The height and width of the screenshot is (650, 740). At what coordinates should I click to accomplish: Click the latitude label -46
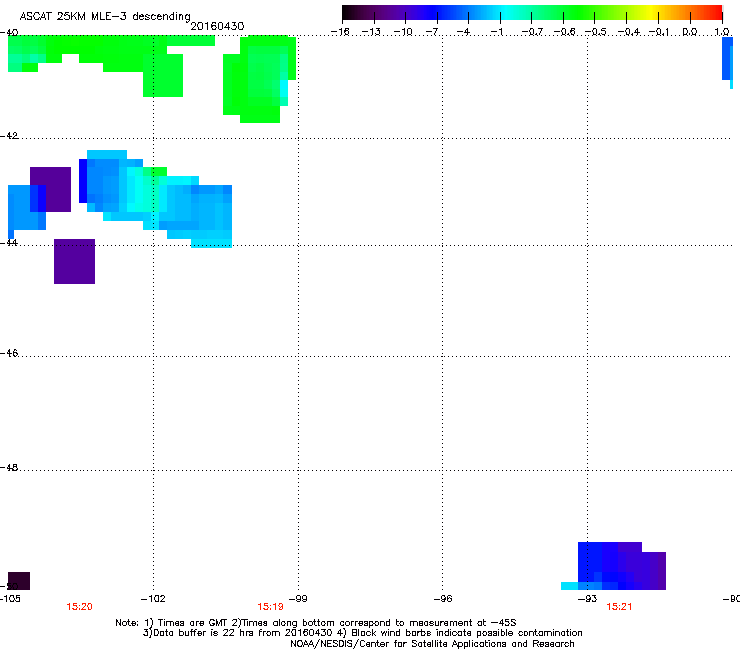click(x=9, y=353)
